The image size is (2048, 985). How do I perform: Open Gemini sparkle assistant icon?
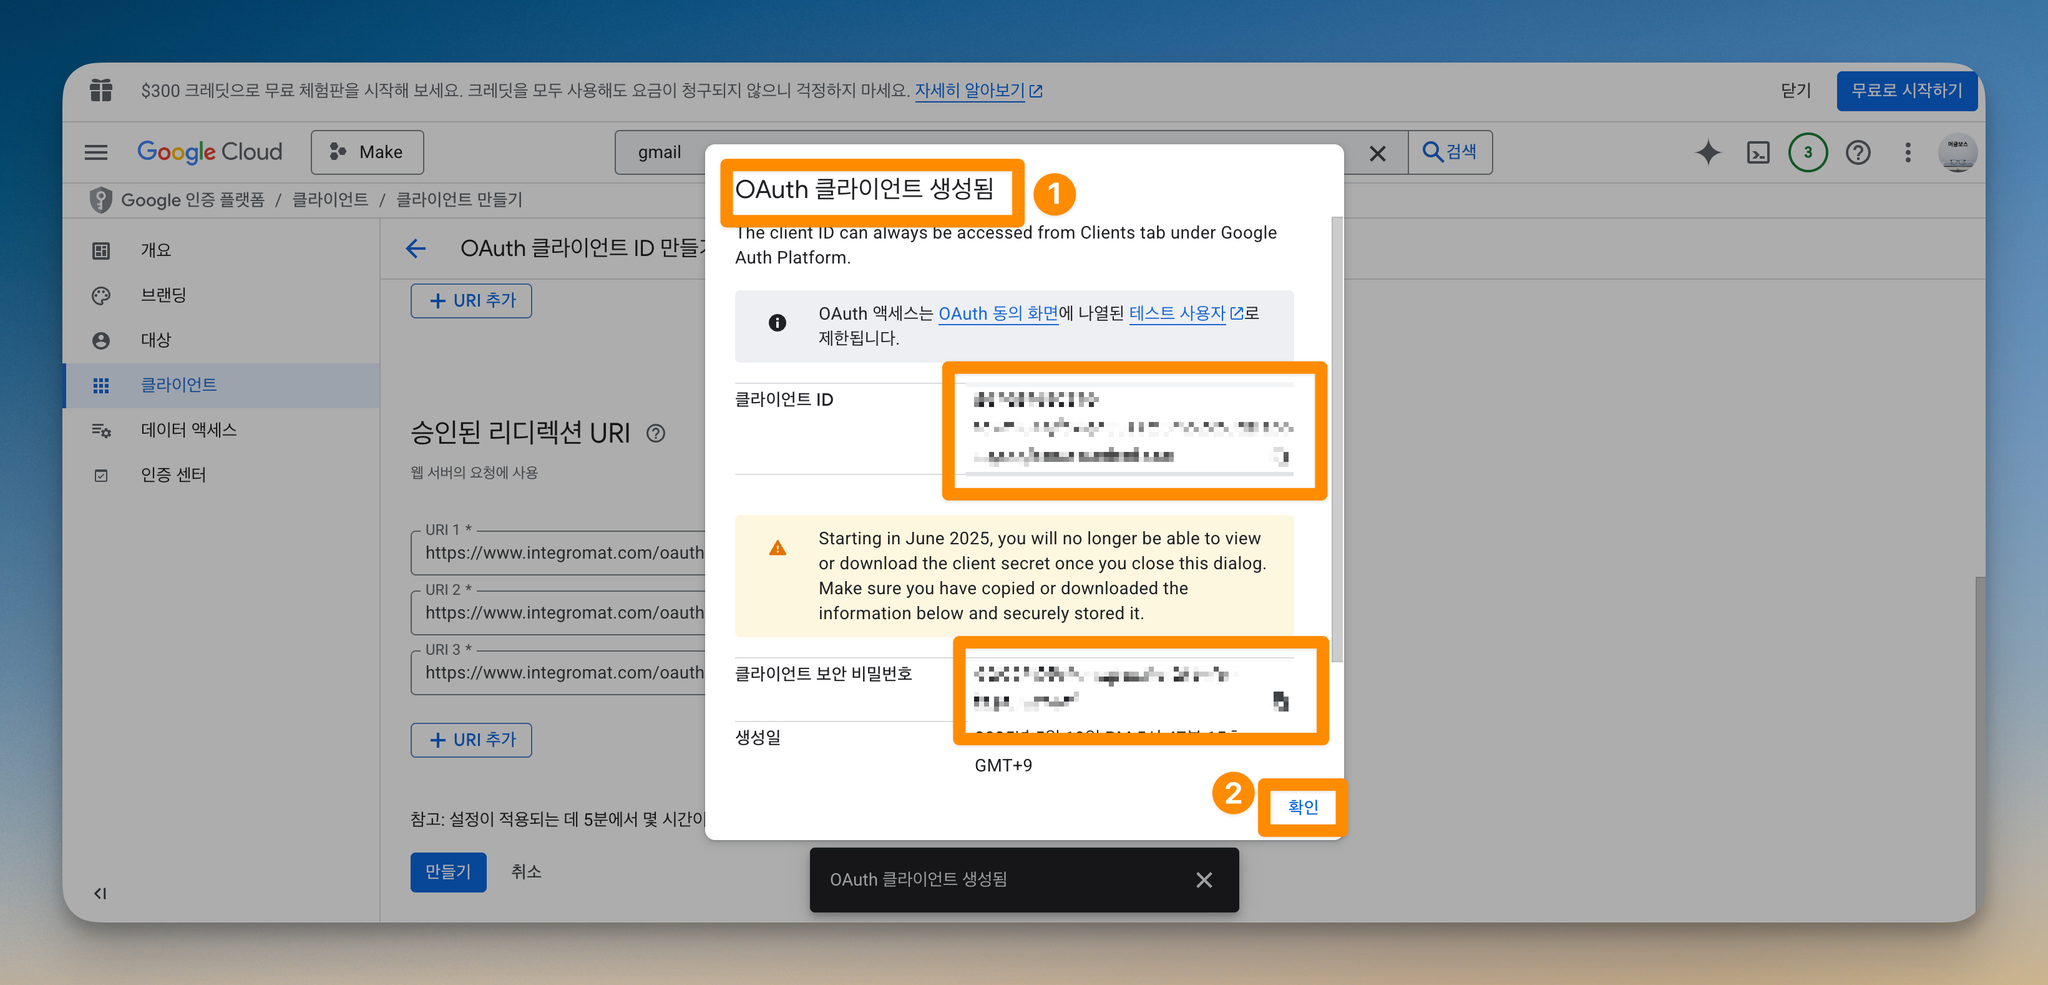(1708, 152)
